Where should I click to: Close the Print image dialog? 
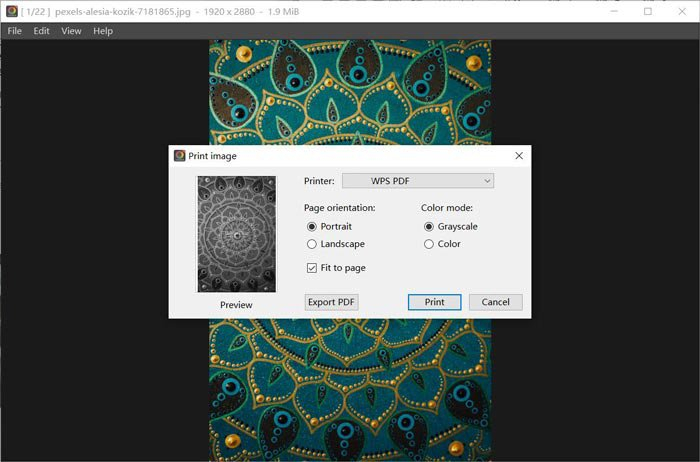tap(519, 156)
